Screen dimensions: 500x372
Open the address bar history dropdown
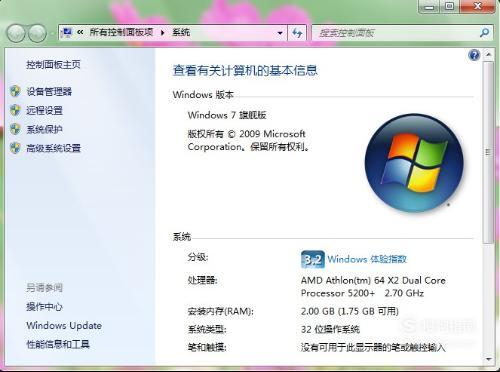(280, 33)
